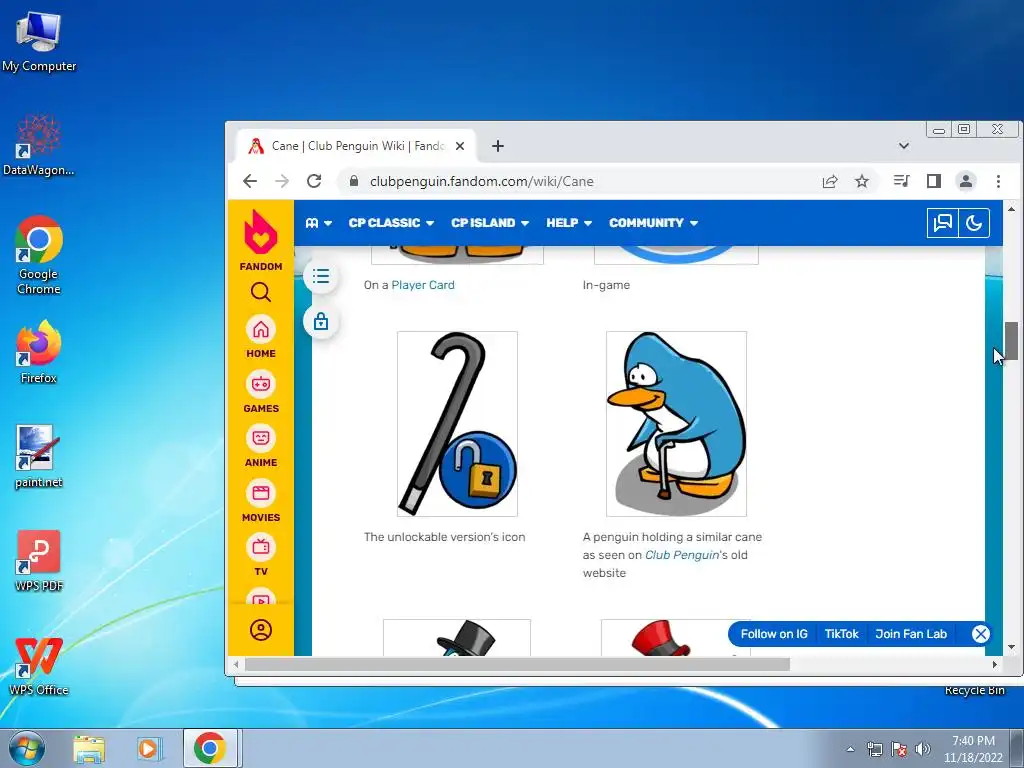
Task: Share this page from address bar icon
Action: point(830,181)
